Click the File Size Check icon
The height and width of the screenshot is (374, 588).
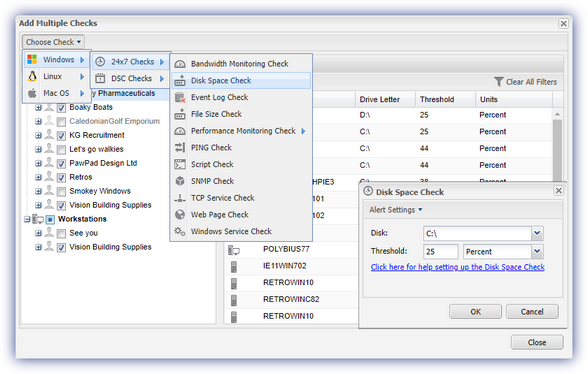coord(180,114)
